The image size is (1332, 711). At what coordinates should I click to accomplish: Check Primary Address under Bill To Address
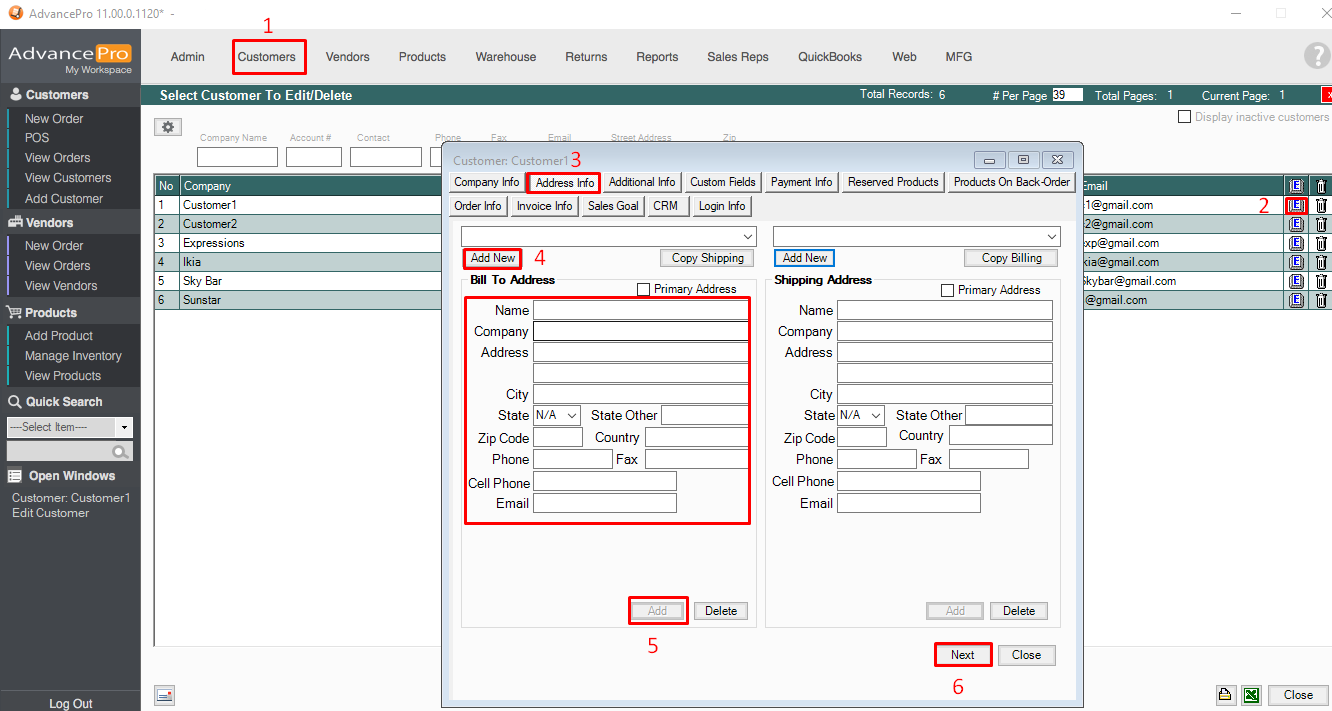(x=644, y=290)
